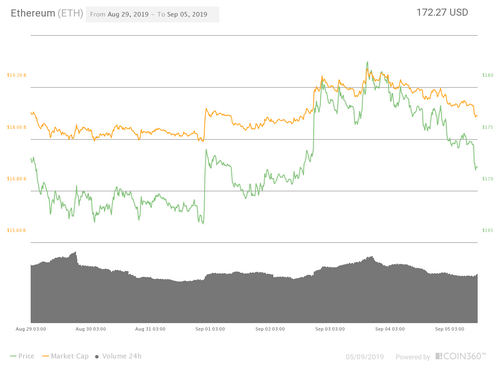
Task: Select the Aug 30 03:00 axis label
Action: [91, 329]
